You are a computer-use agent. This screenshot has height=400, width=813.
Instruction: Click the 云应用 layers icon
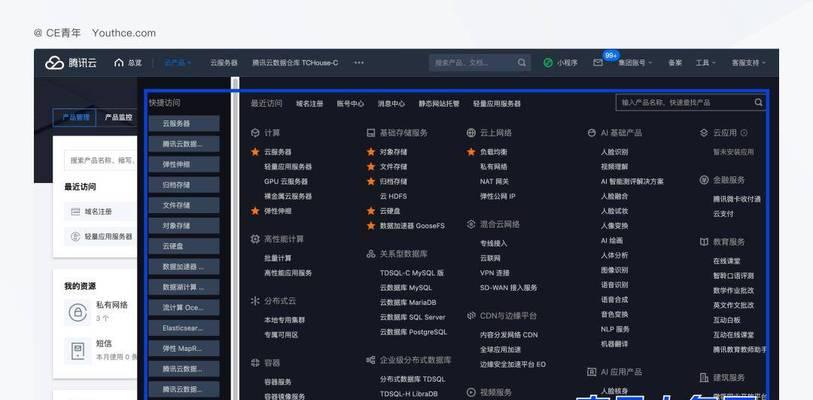coord(704,133)
